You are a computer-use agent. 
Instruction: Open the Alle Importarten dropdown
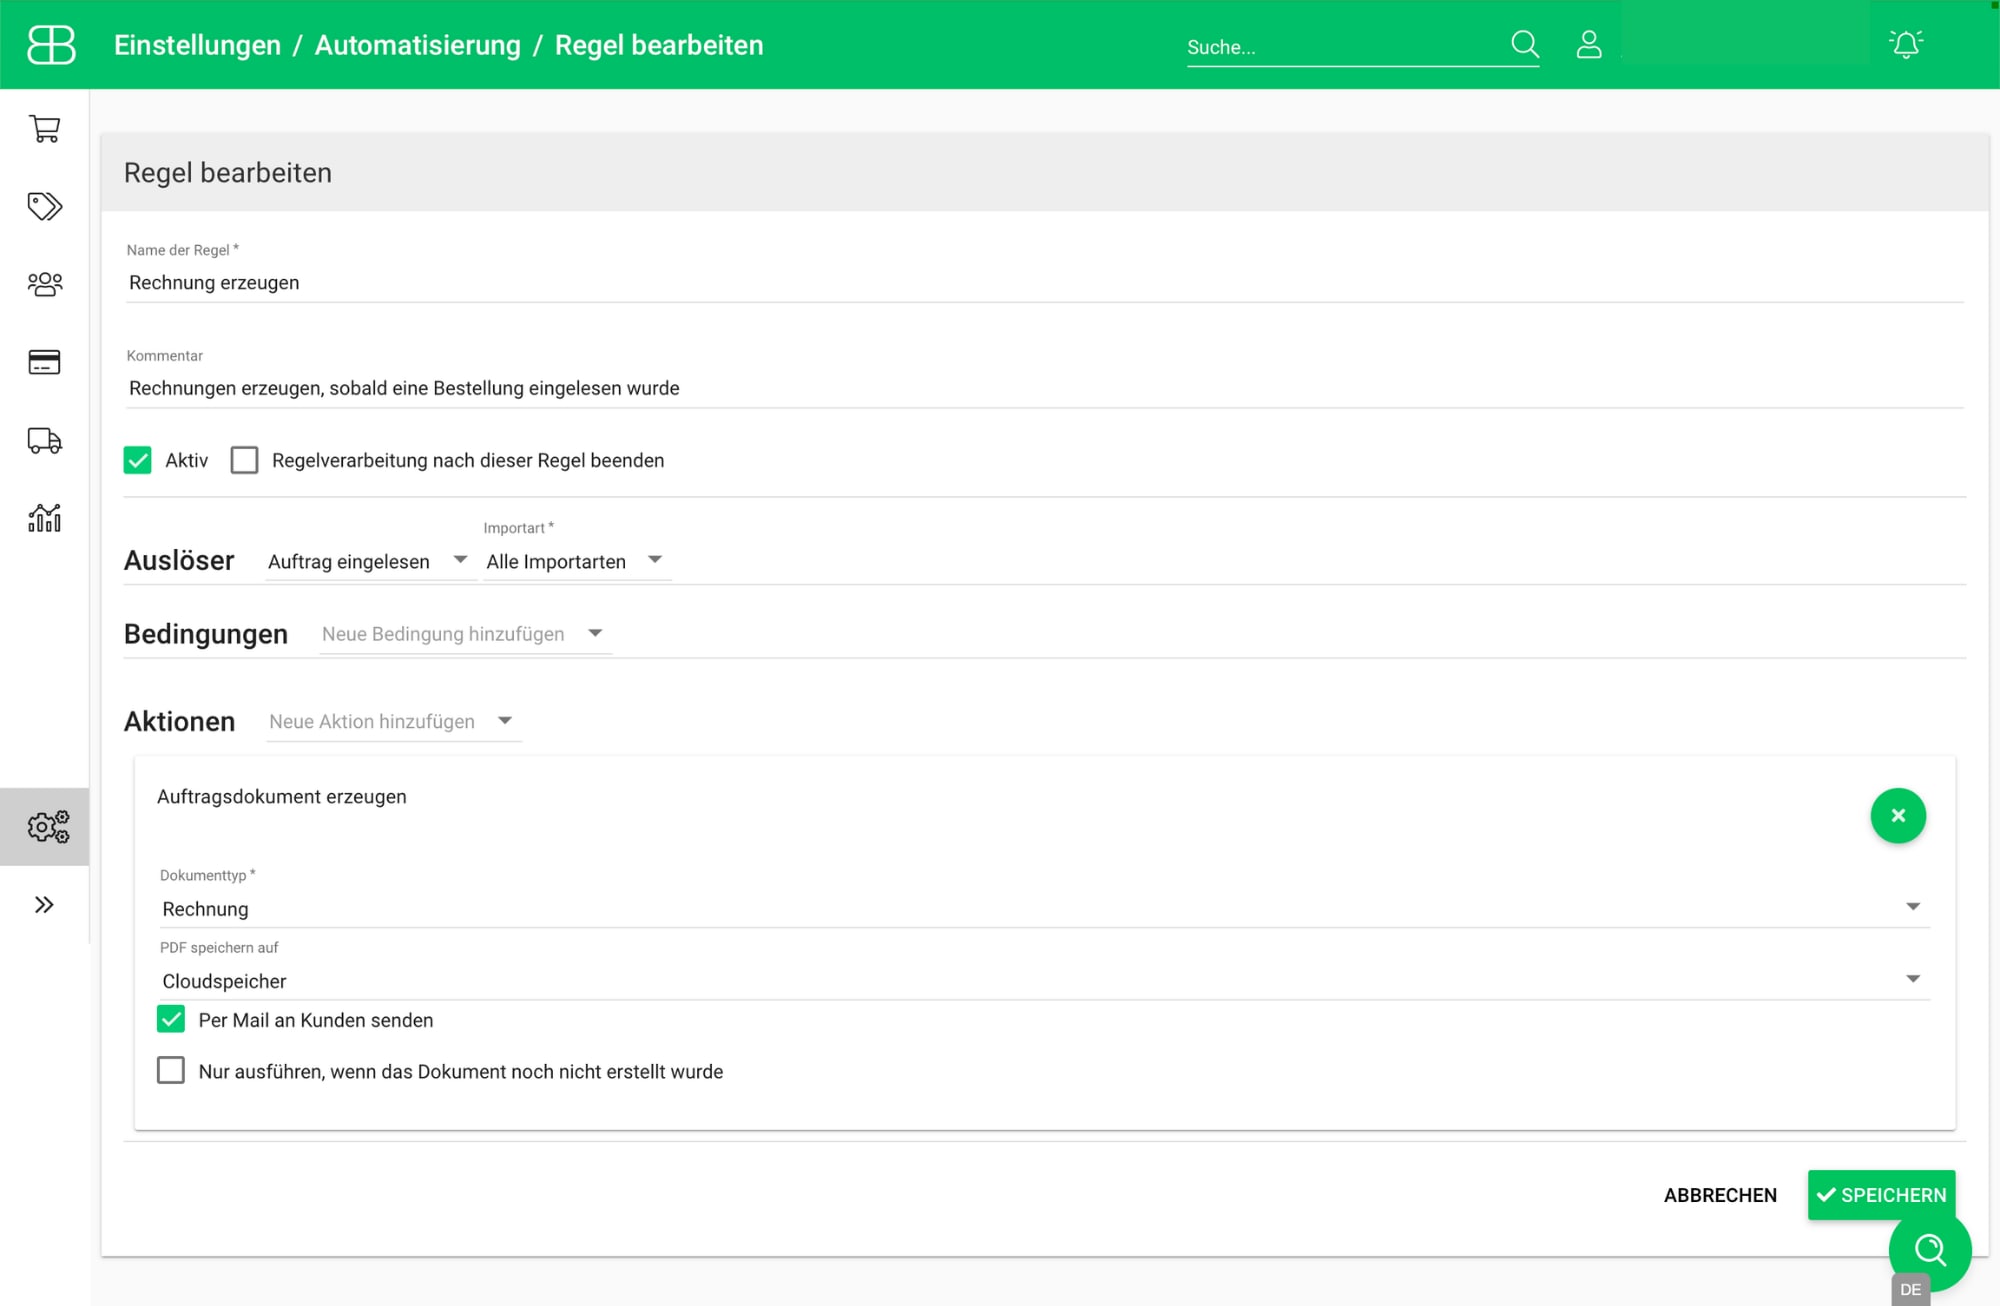[x=576, y=562]
